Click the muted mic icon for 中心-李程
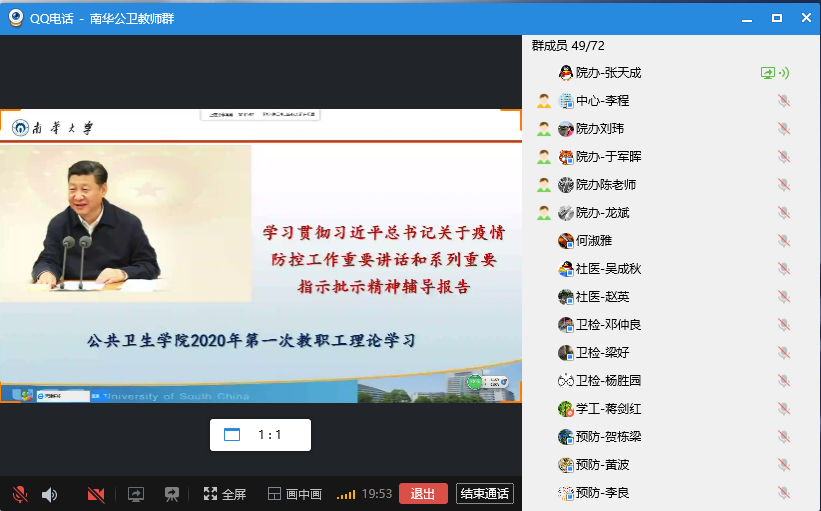821x511 pixels. (783, 101)
